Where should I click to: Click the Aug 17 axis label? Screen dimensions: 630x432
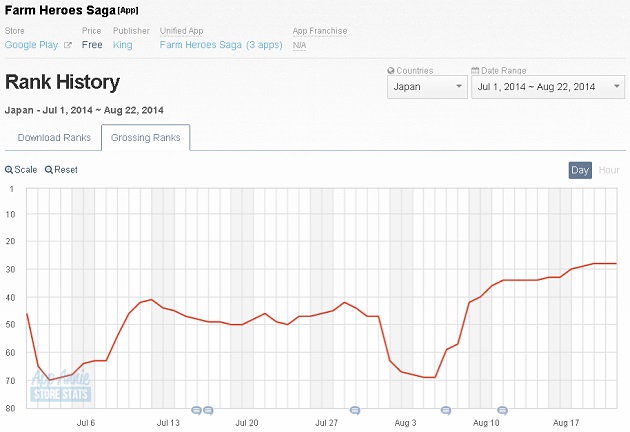point(566,423)
